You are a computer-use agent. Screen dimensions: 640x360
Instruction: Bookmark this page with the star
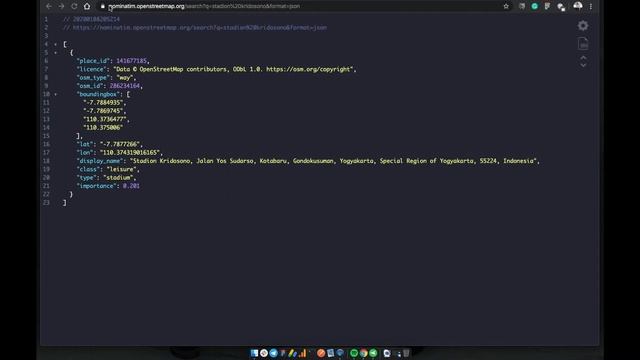click(x=506, y=6)
